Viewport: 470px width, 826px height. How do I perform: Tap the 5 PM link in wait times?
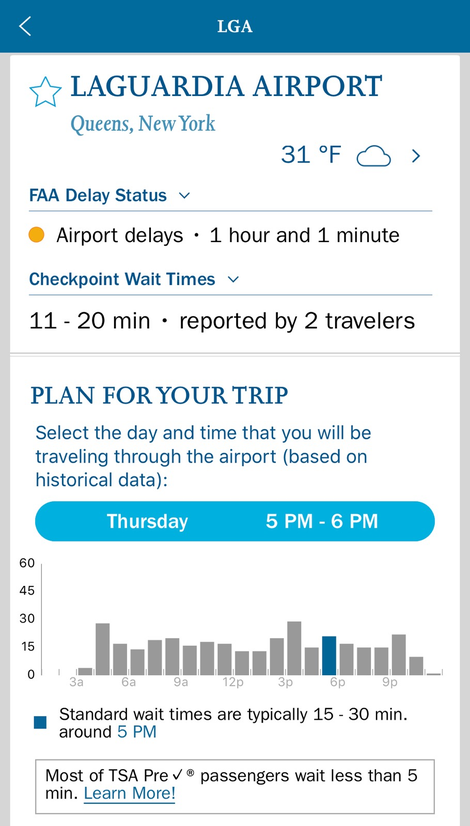(136, 732)
